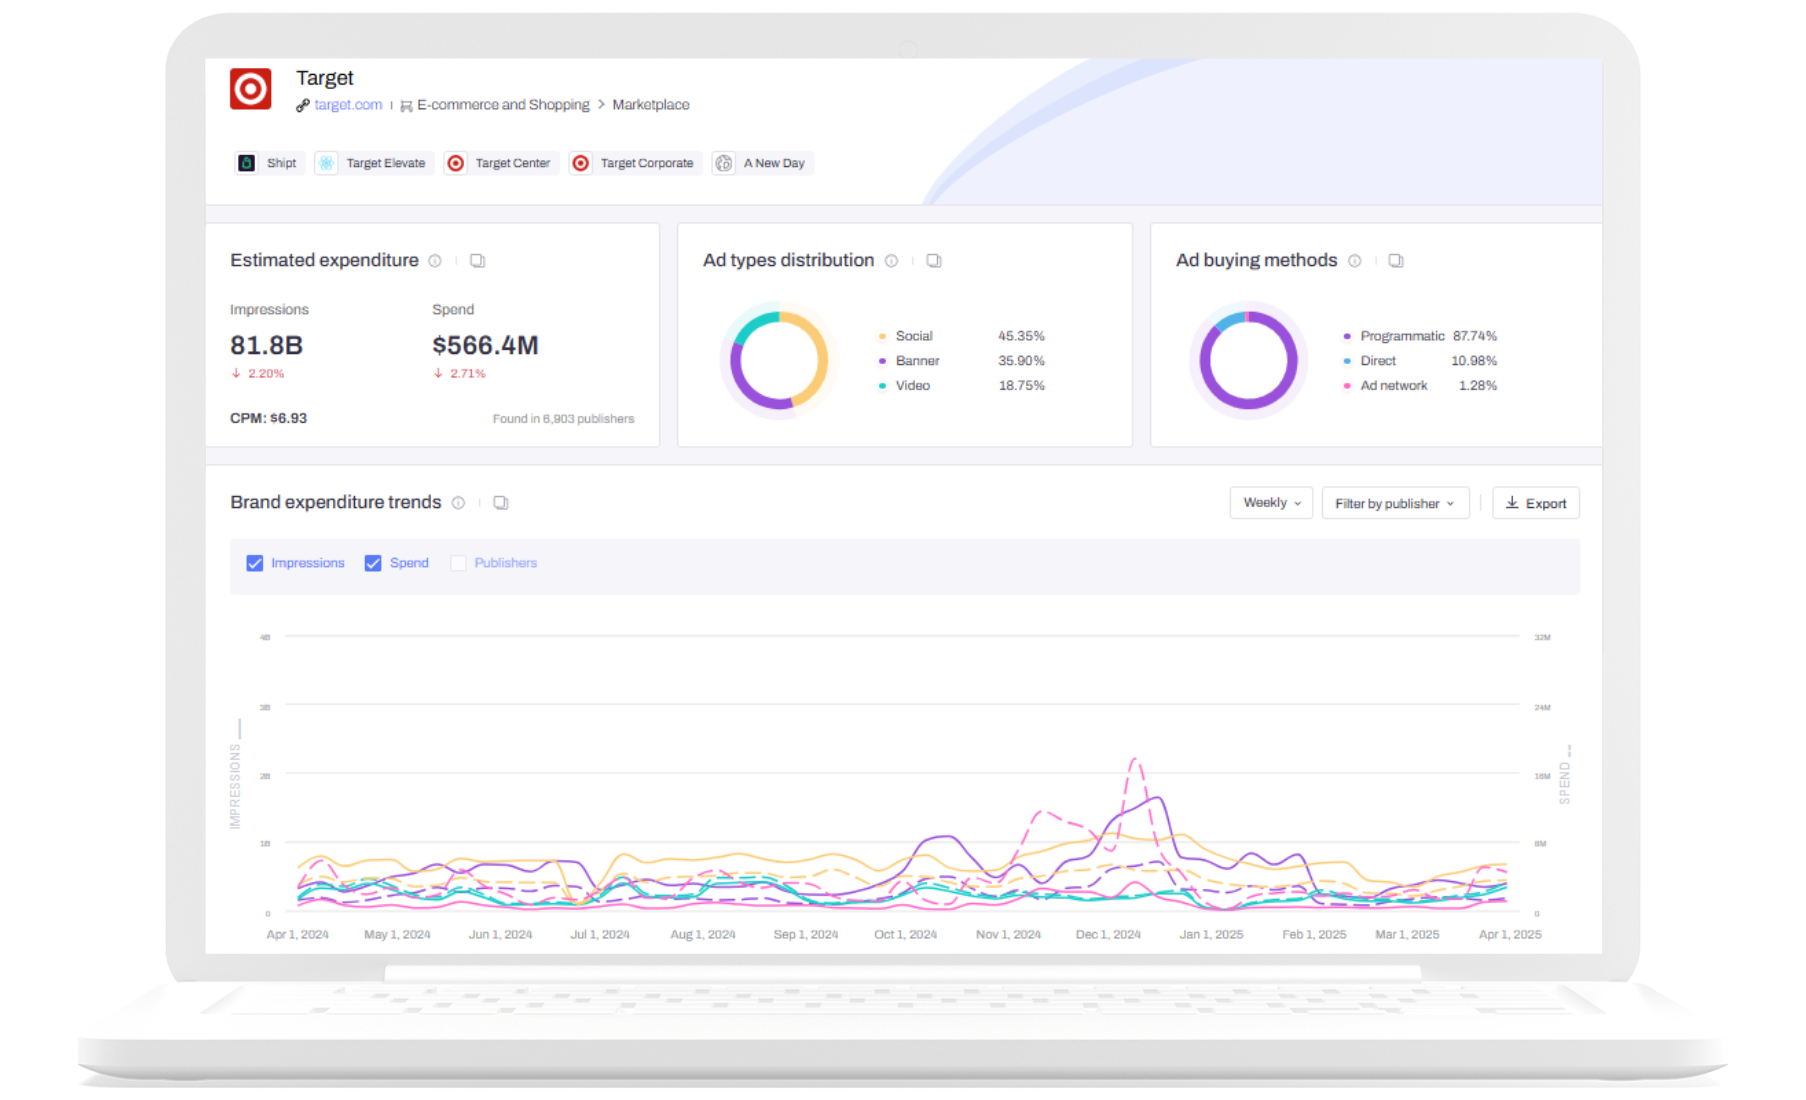Expand the E-commerce and Shopping breadcrumb chevron
Viewport: 1806px width, 1100px height.
(x=601, y=105)
